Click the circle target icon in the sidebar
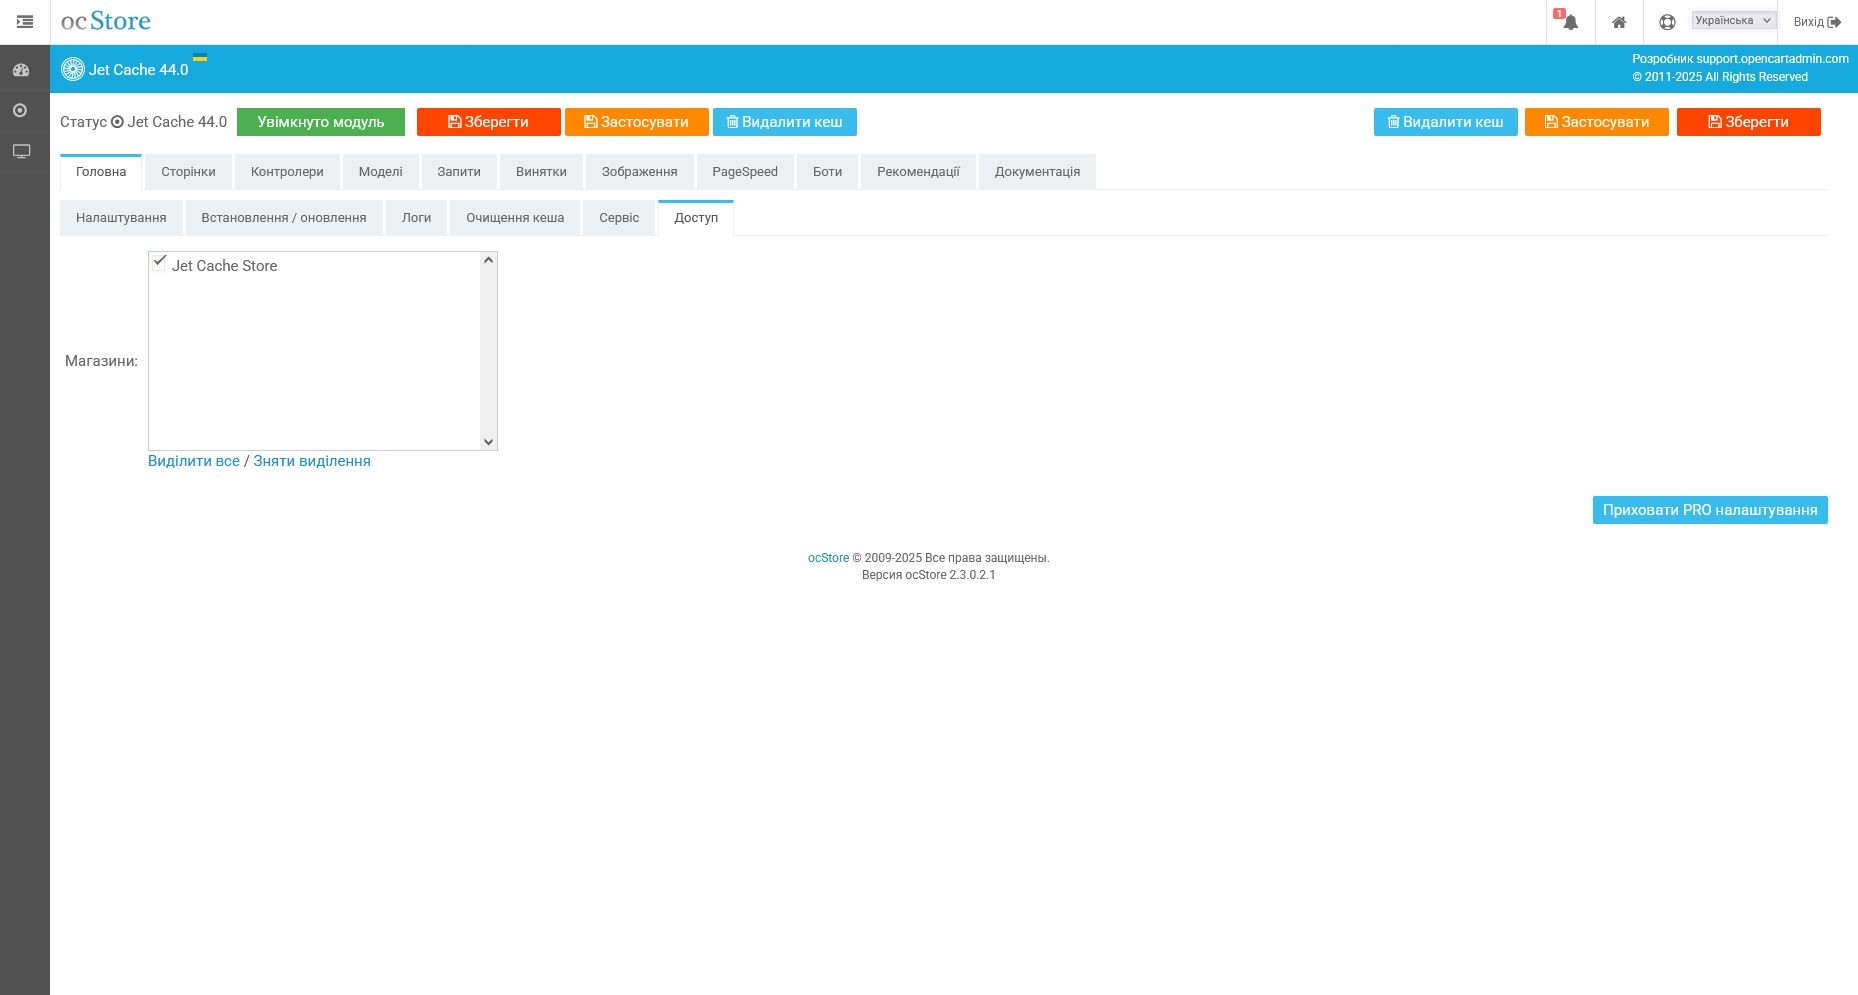 (x=20, y=110)
